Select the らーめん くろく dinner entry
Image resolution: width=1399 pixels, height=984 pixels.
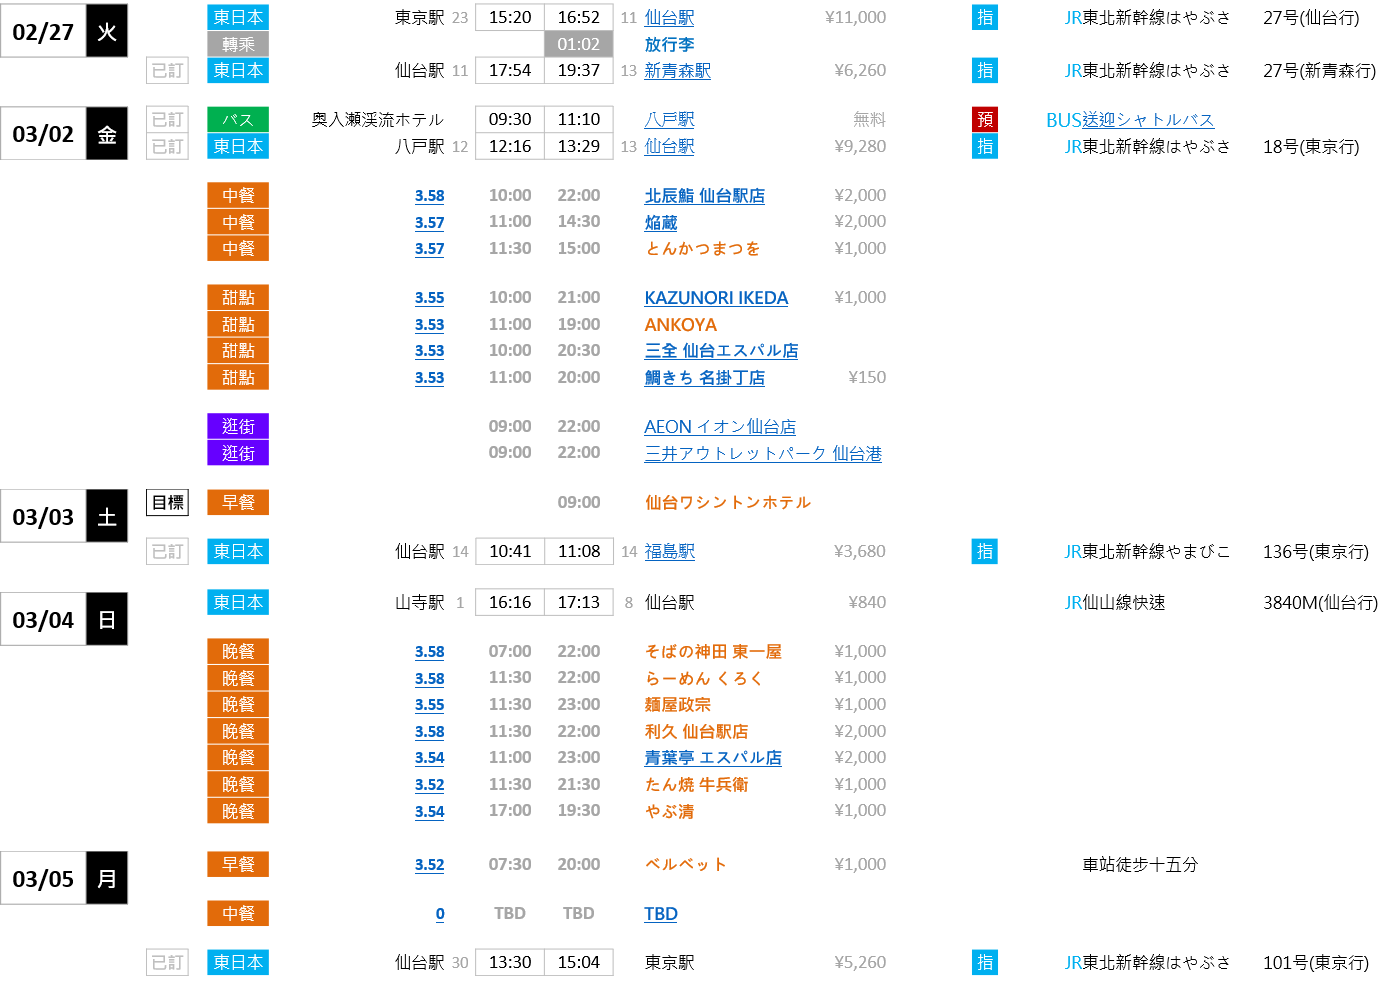click(704, 677)
